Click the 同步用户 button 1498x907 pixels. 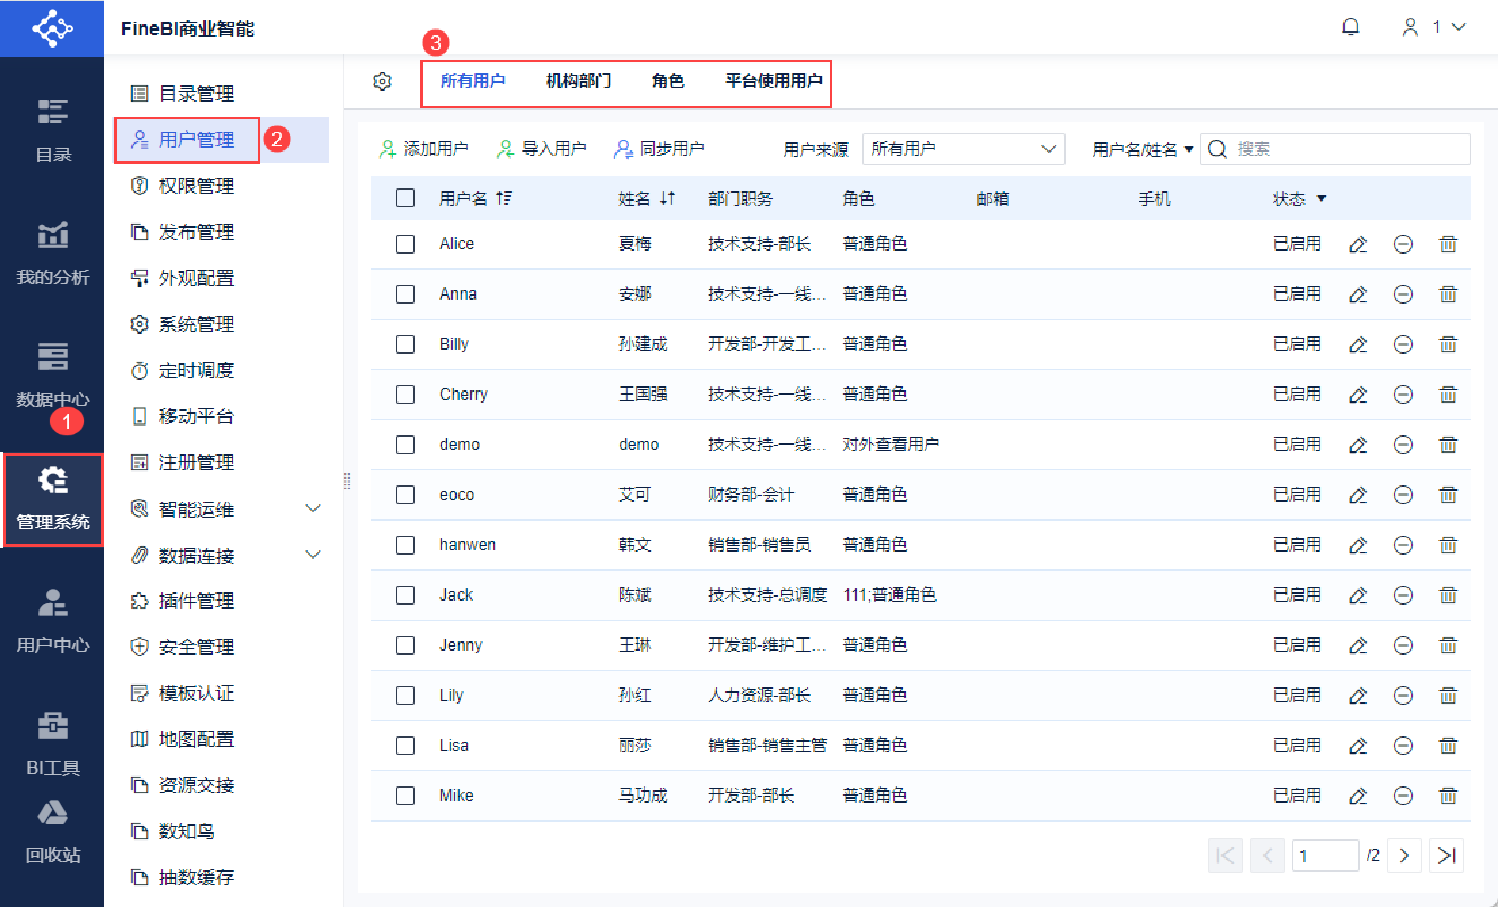pos(659,149)
